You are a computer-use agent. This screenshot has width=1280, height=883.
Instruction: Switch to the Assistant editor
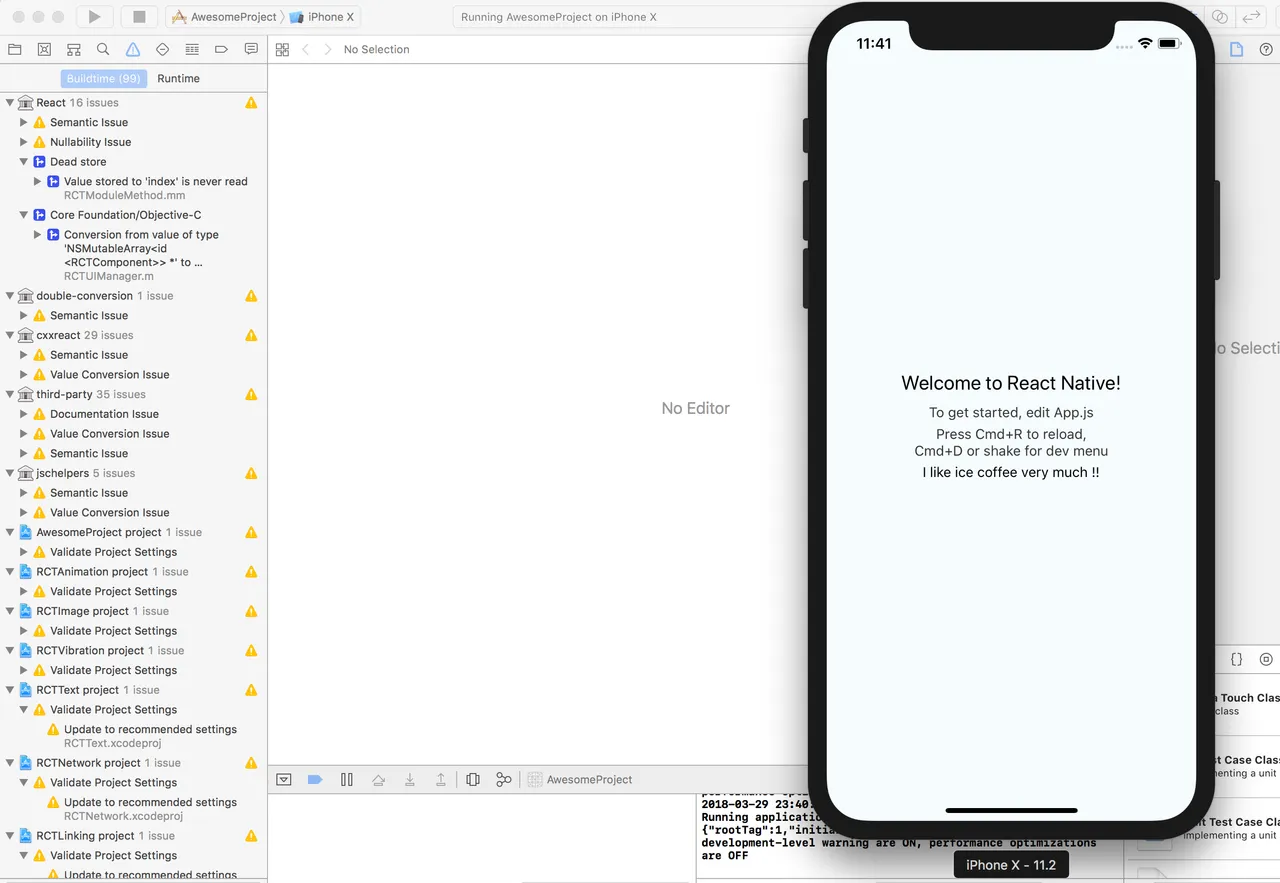pyautogui.click(x=1220, y=17)
